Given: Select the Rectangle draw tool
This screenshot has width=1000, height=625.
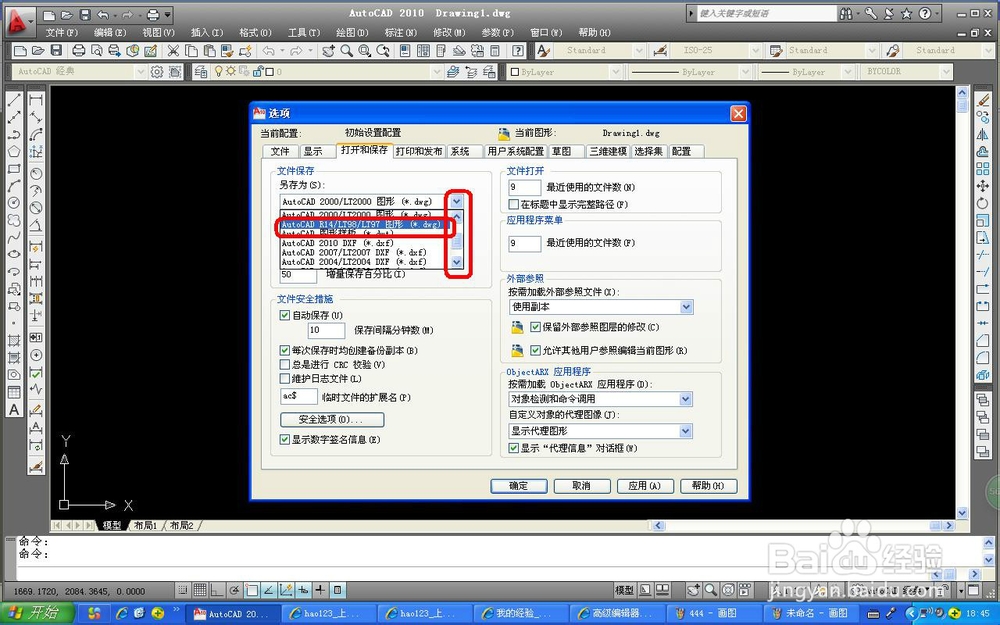Looking at the screenshot, I should tap(14, 169).
